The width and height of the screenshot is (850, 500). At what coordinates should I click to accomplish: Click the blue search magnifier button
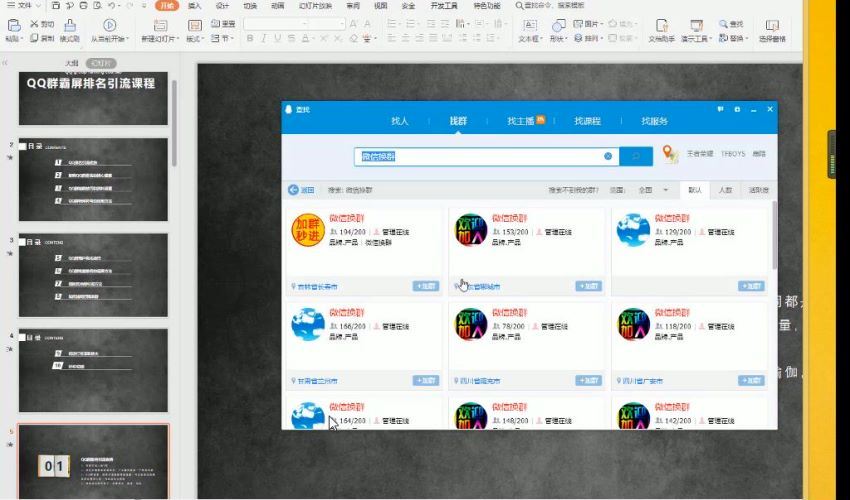(x=635, y=156)
